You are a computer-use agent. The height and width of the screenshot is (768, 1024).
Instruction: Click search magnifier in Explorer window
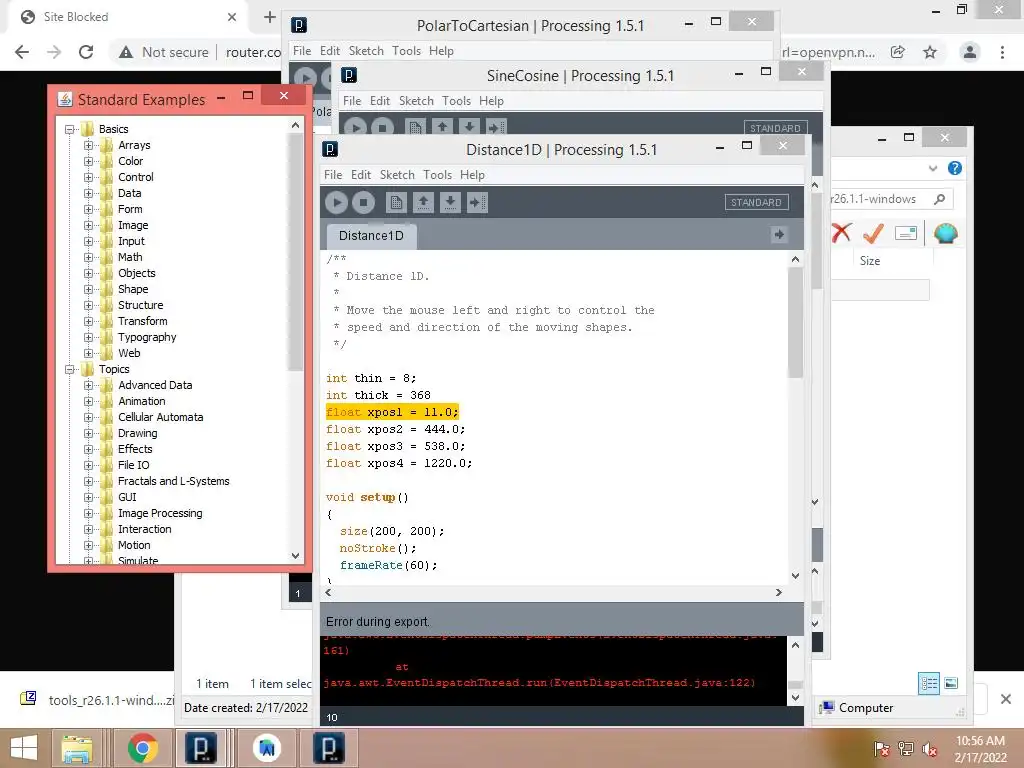939,199
